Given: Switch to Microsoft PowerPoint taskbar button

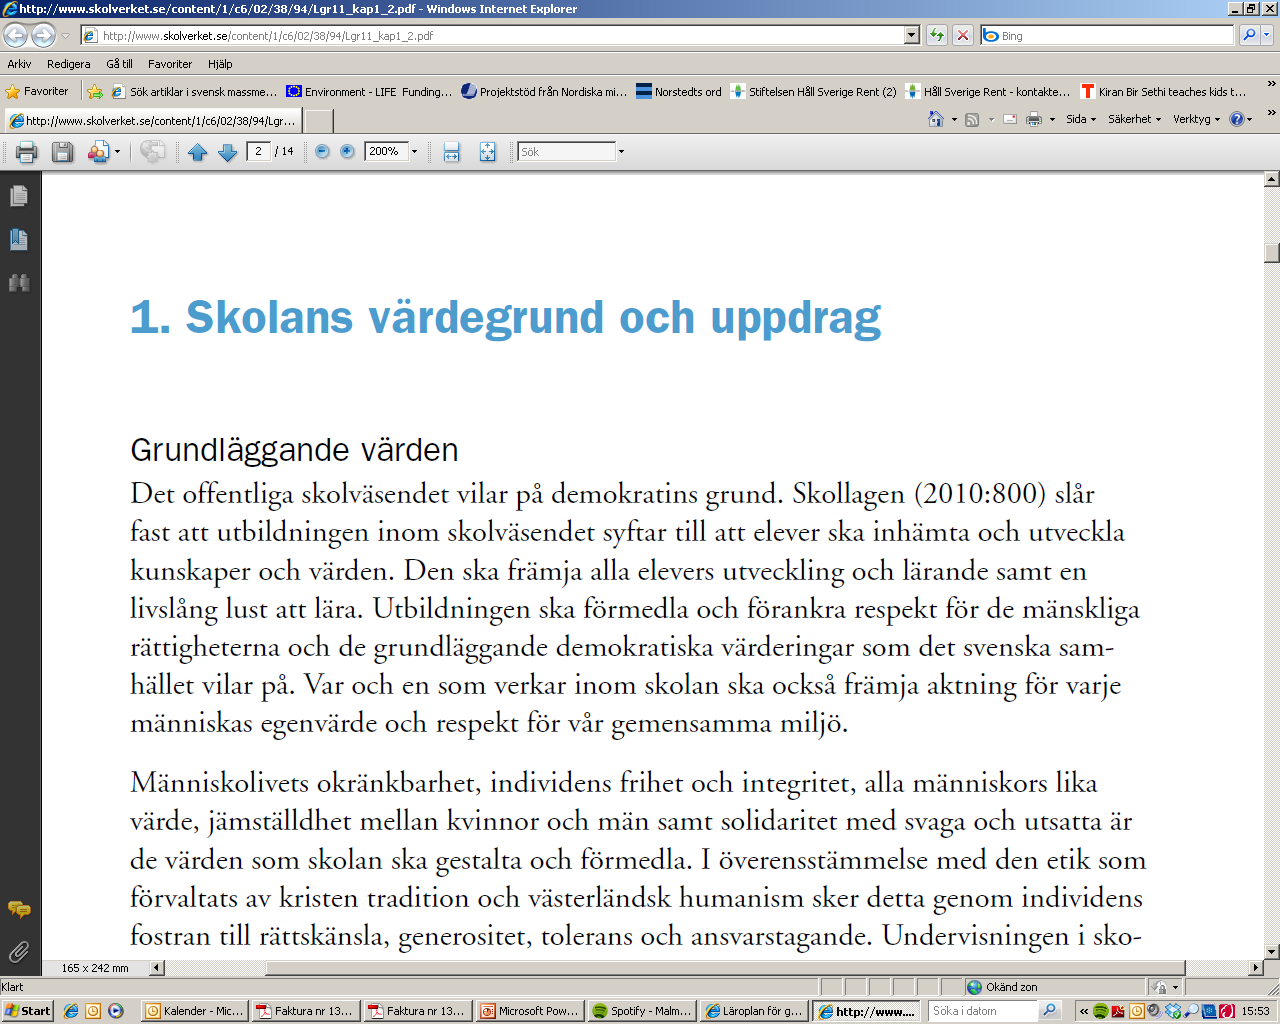Looking at the screenshot, I should tap(529, 1011).
